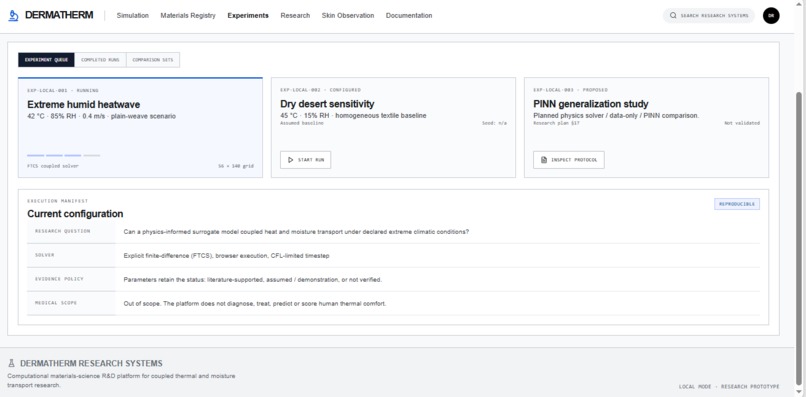The height and width of the screenshot is (397, 806).
Task: Open the Simulation menu
Action: 133,15
